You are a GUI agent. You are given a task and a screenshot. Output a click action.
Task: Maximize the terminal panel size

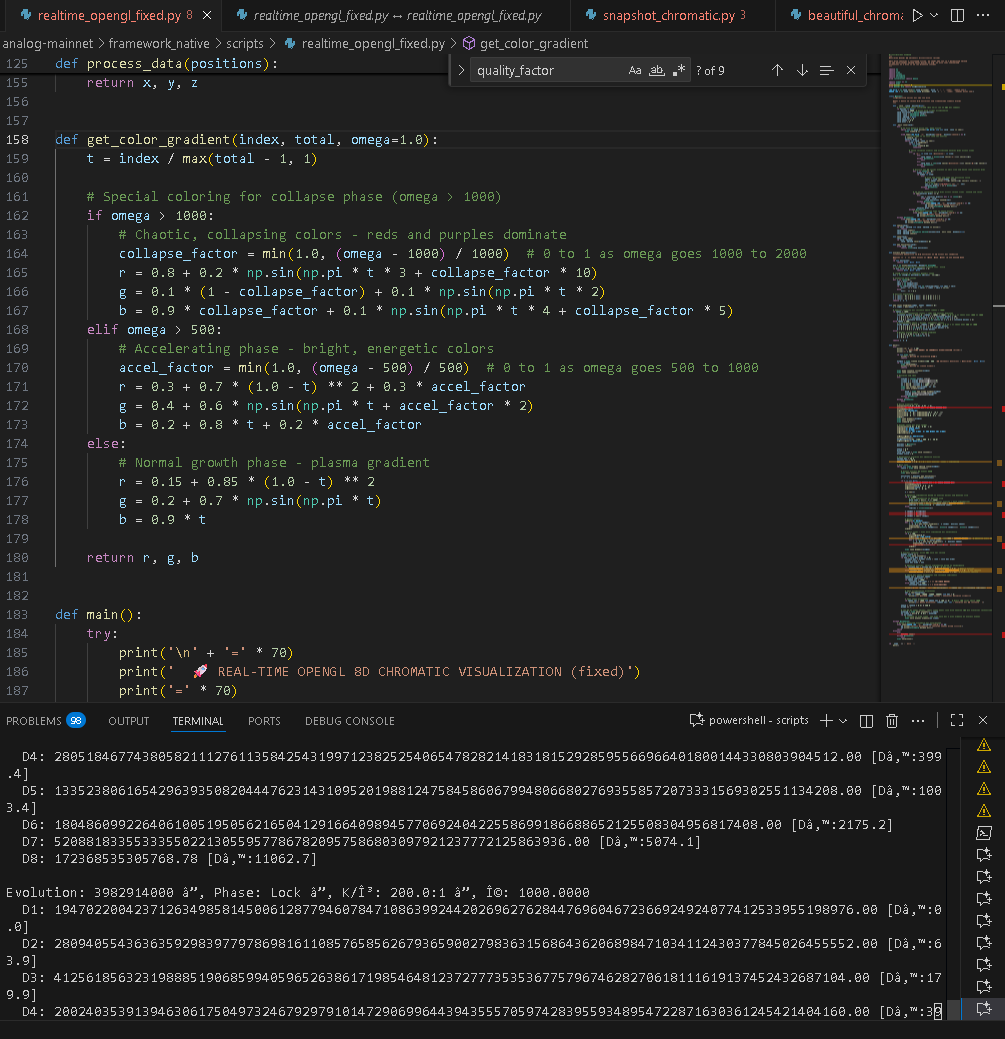956,720
